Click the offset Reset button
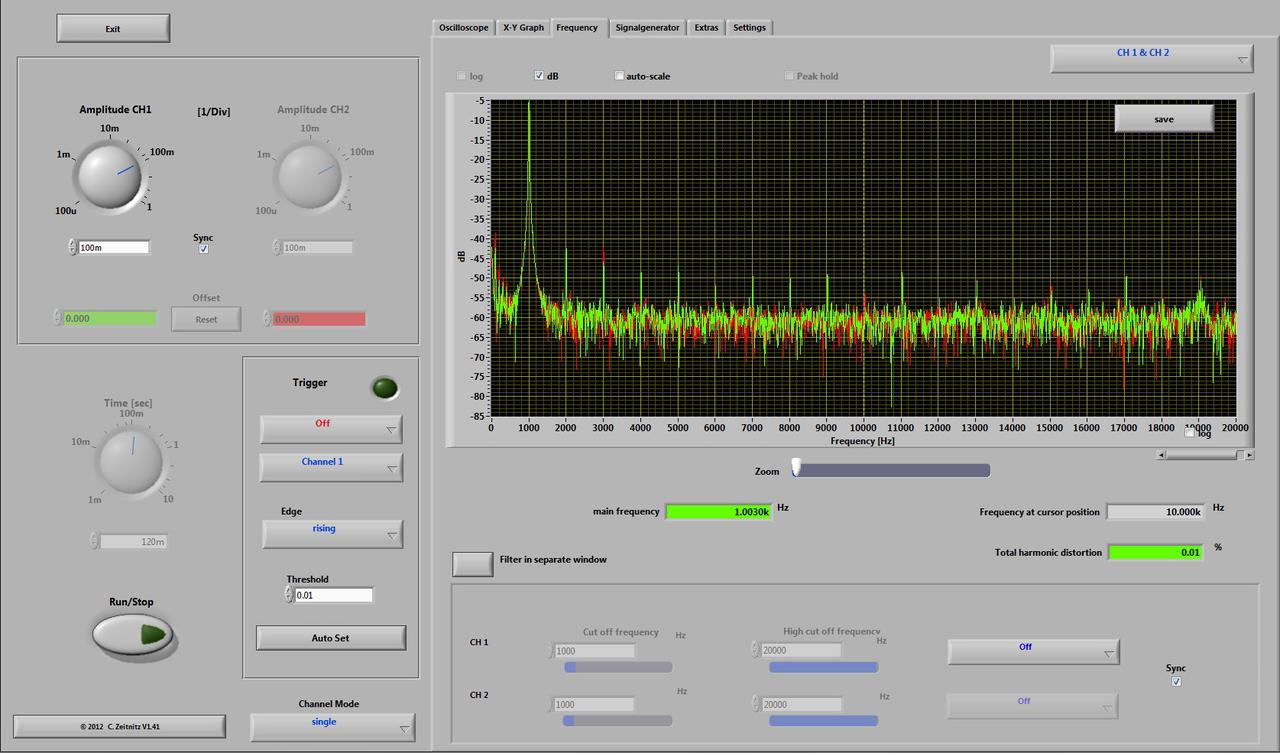The height and width of the screenshot is (753, 1280). [206, 319]
